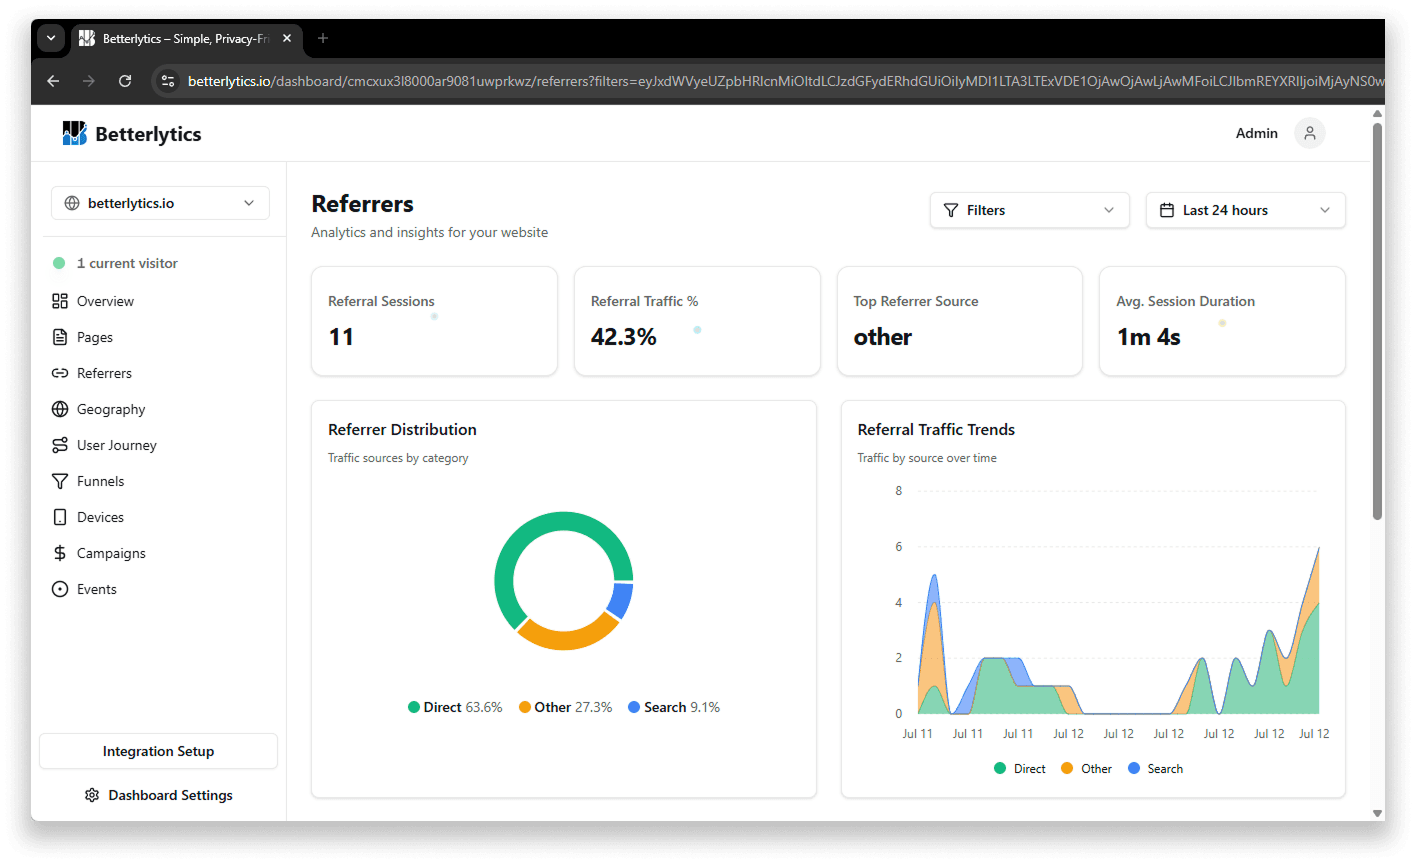Click the Referral Traffic Trends heading
This screenshot has width=1416, height=864.
(936, 429)
